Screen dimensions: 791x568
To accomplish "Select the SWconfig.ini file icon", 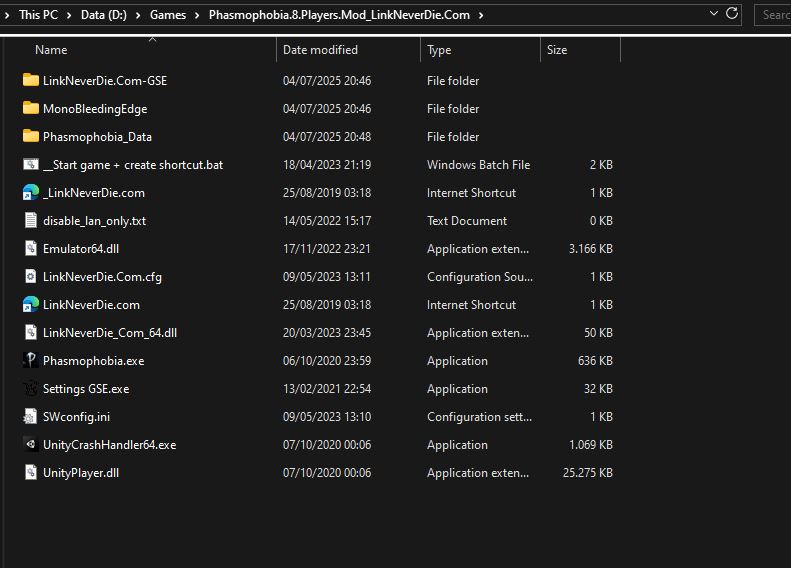I will 31,417.
